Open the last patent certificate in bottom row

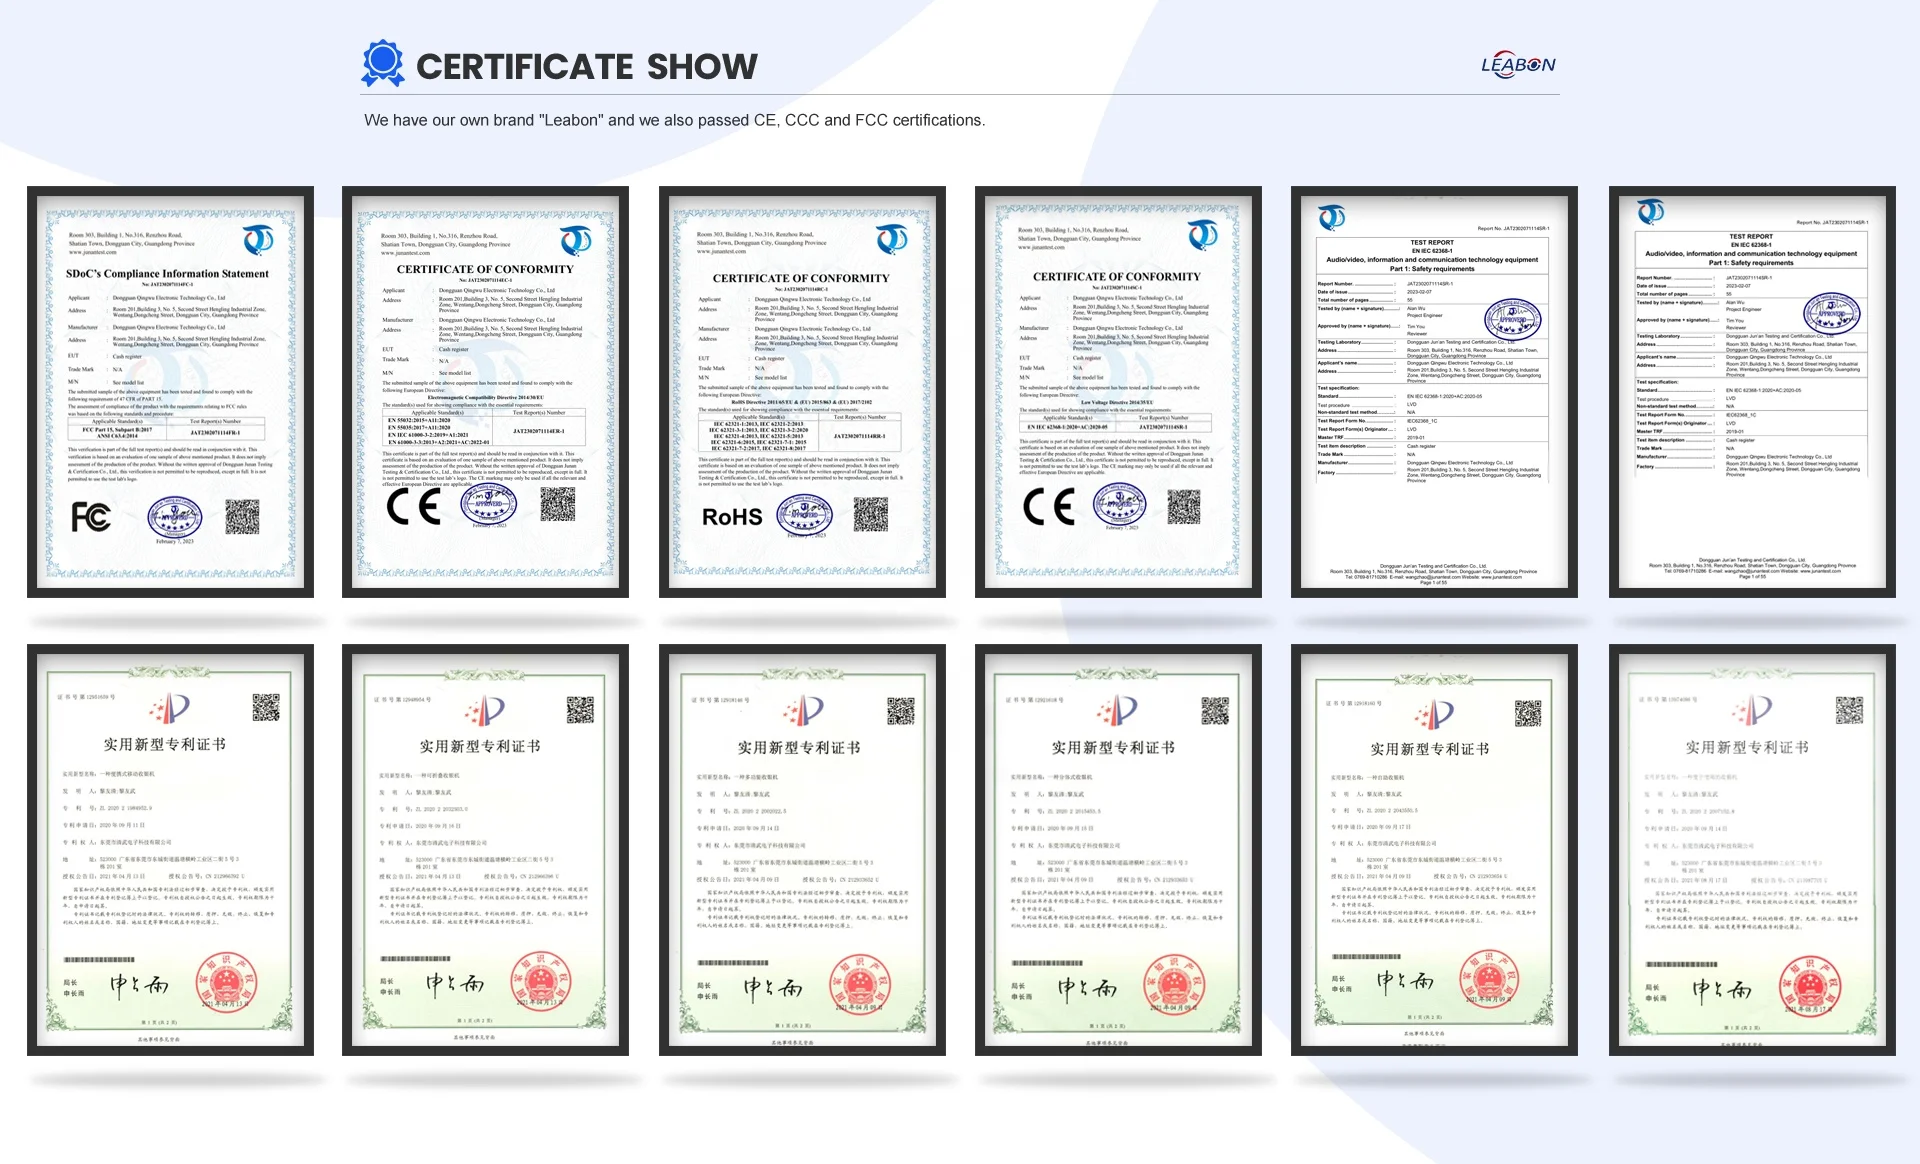tap(1751, 850)
